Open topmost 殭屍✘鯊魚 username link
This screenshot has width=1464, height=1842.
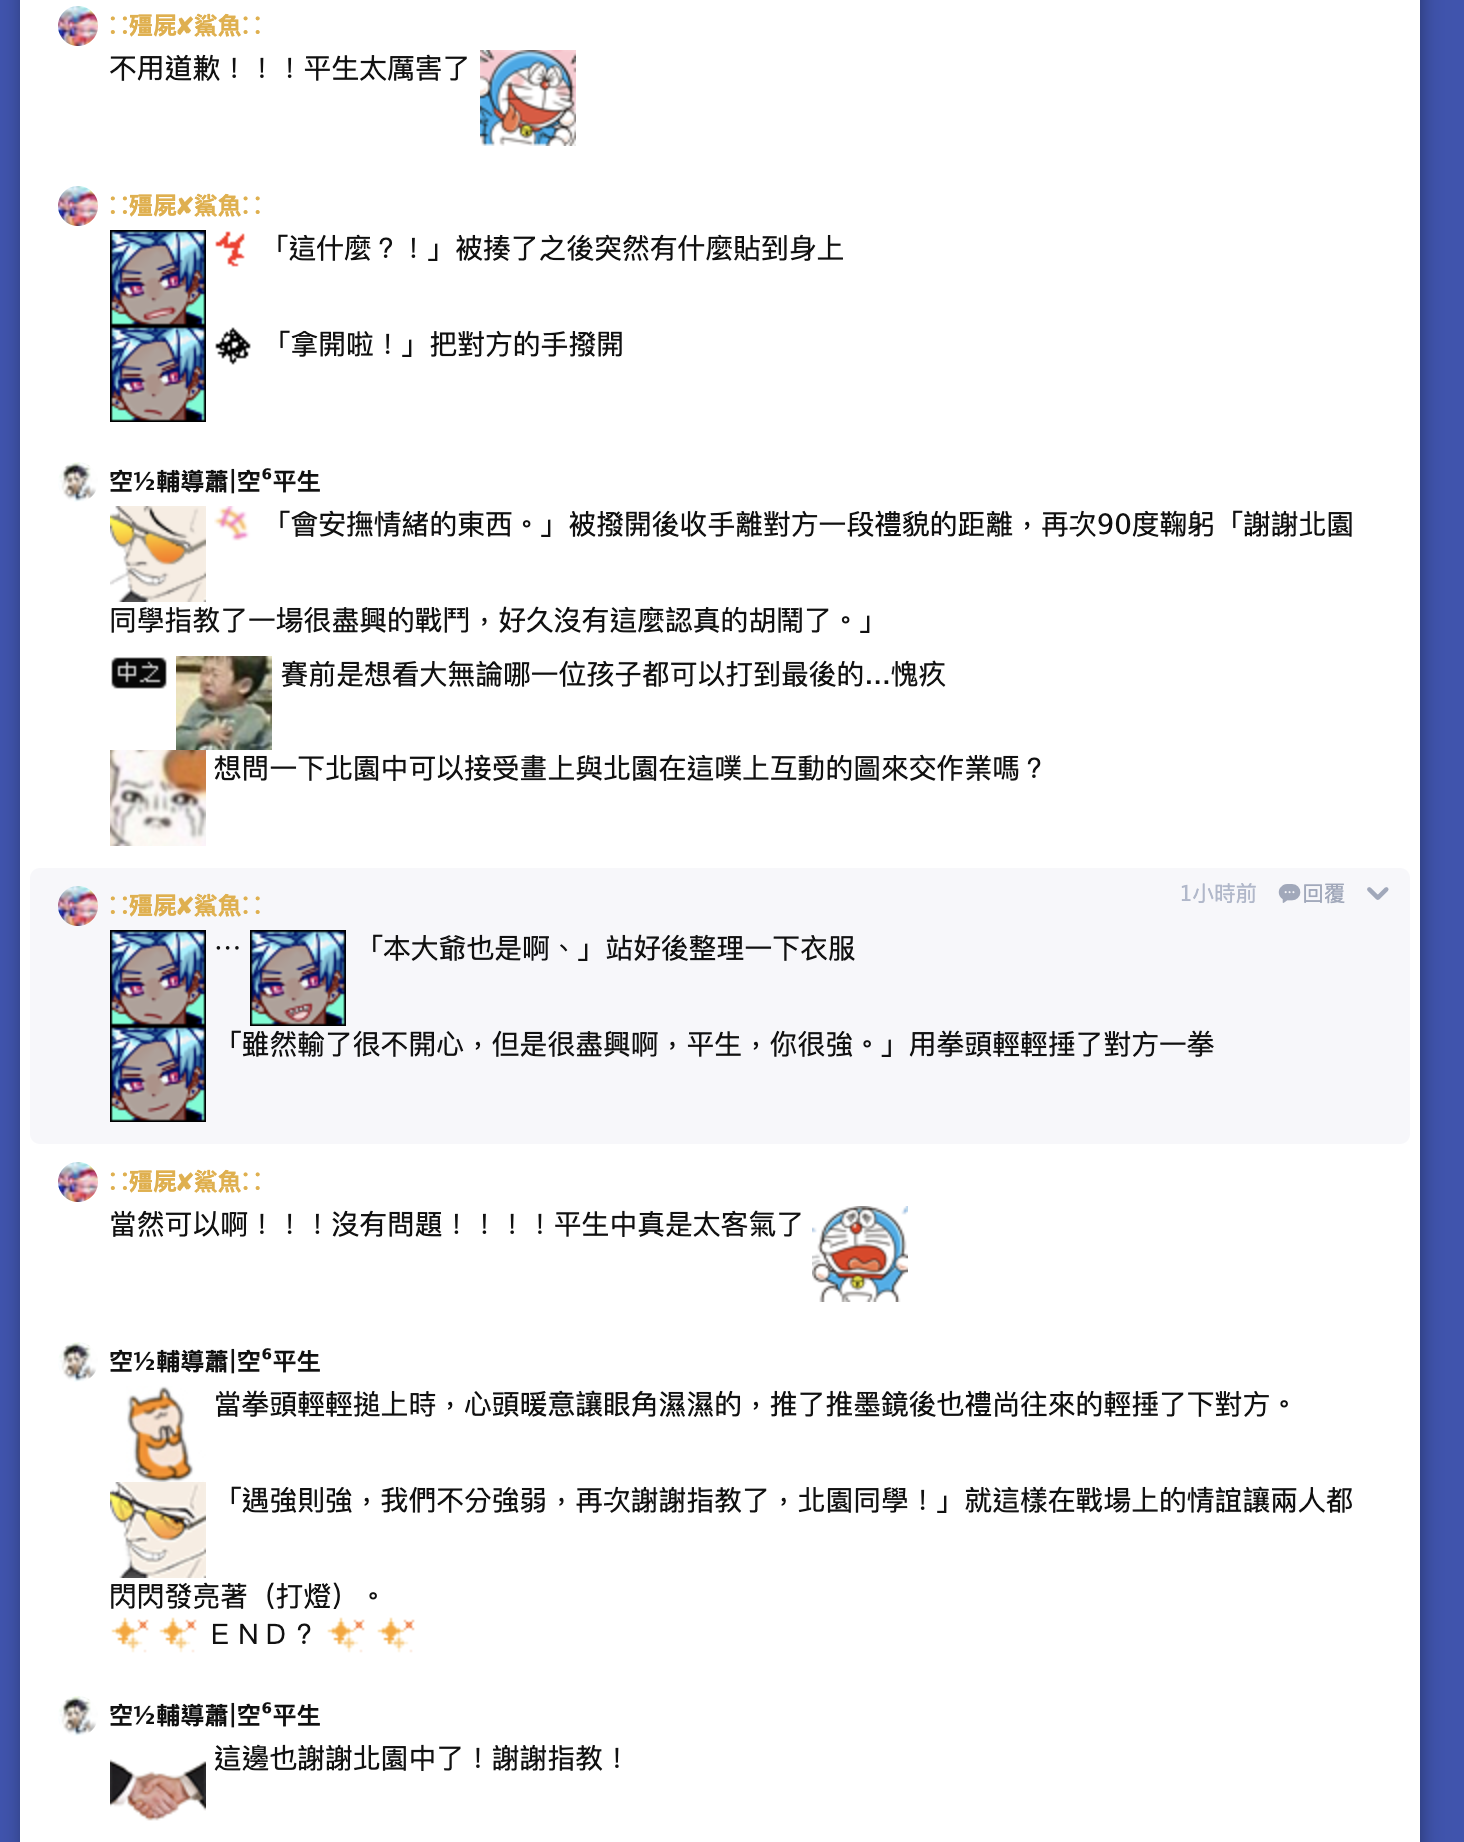click(185, 25)
